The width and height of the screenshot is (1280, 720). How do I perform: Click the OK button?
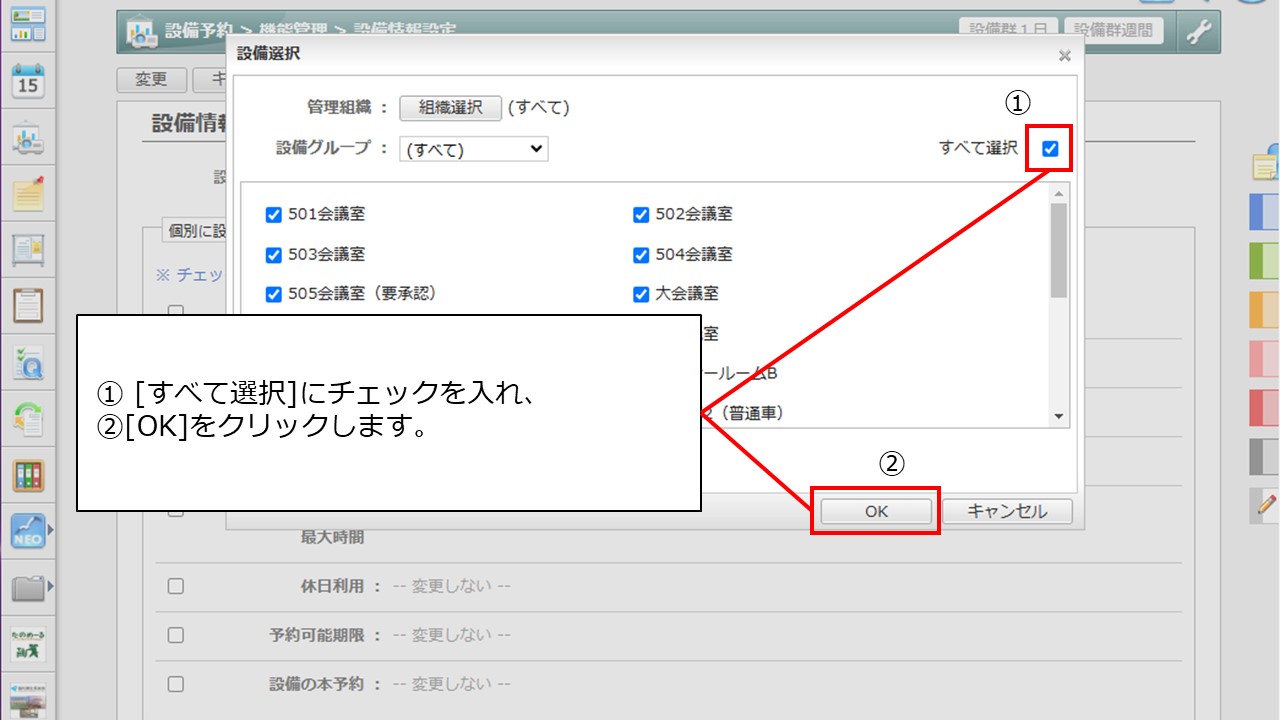876,511
